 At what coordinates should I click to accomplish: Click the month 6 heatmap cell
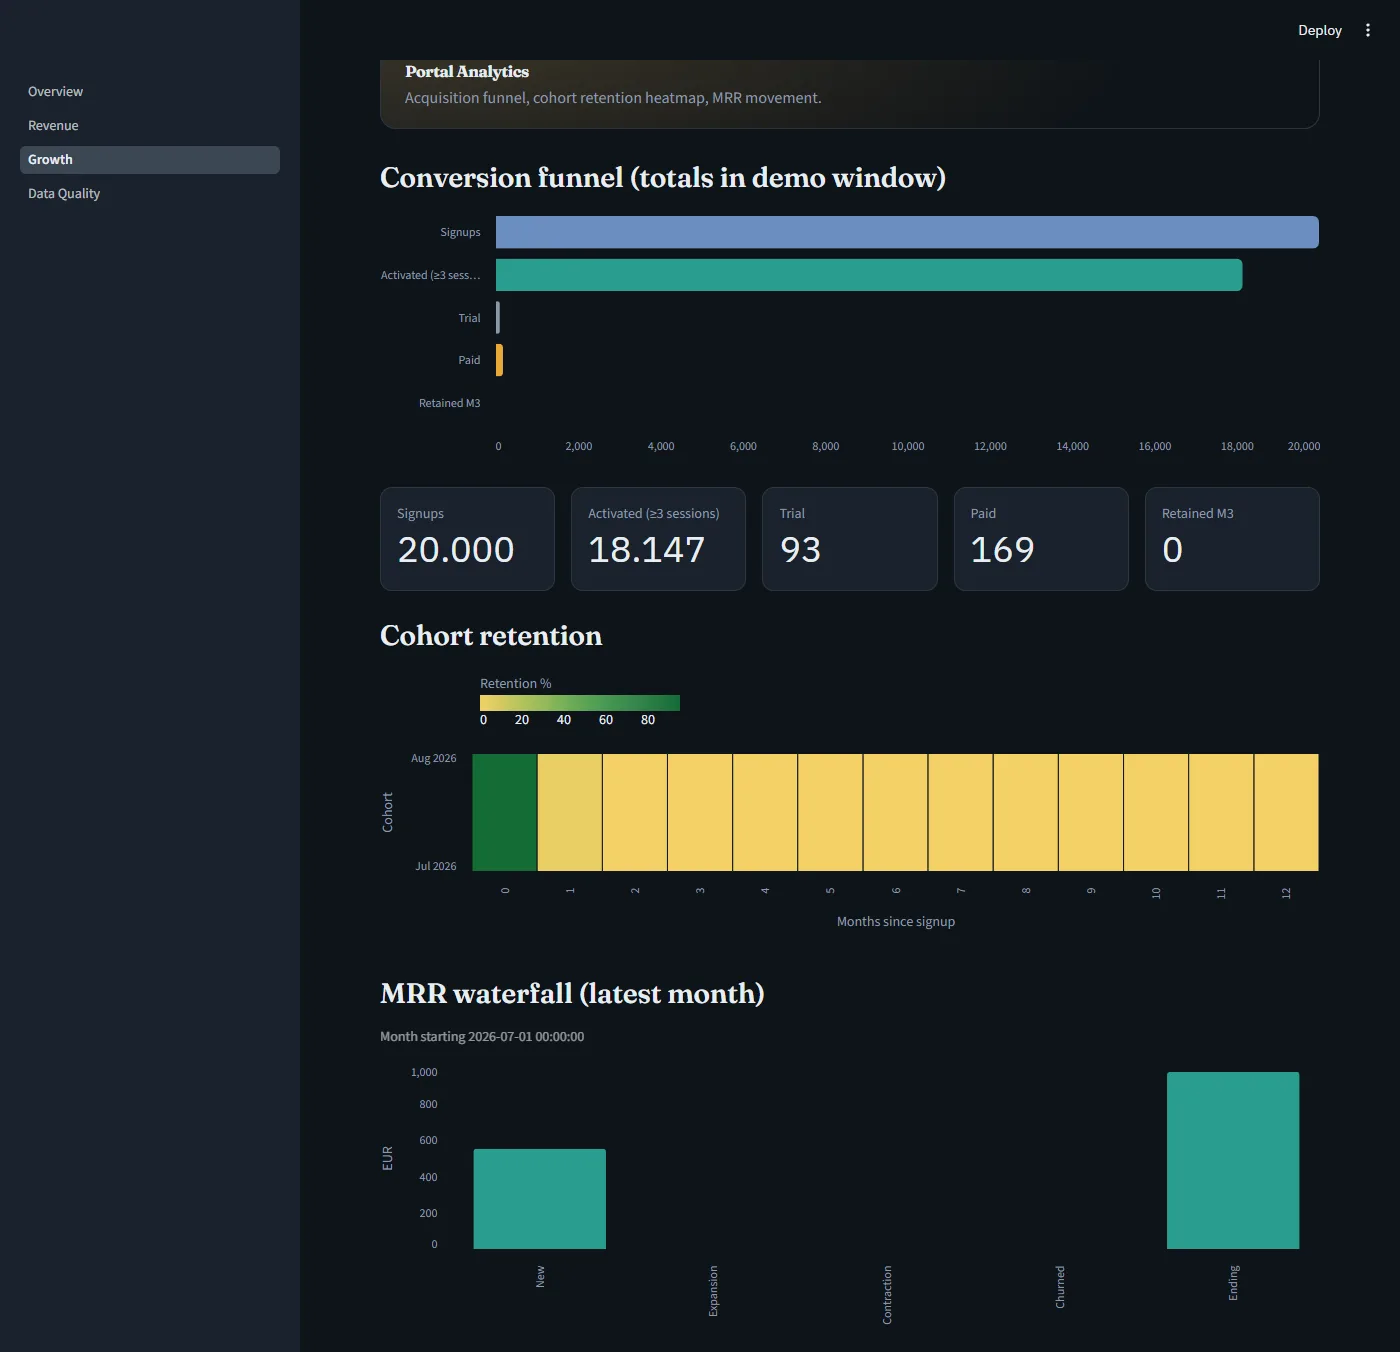tap(895, 812)
